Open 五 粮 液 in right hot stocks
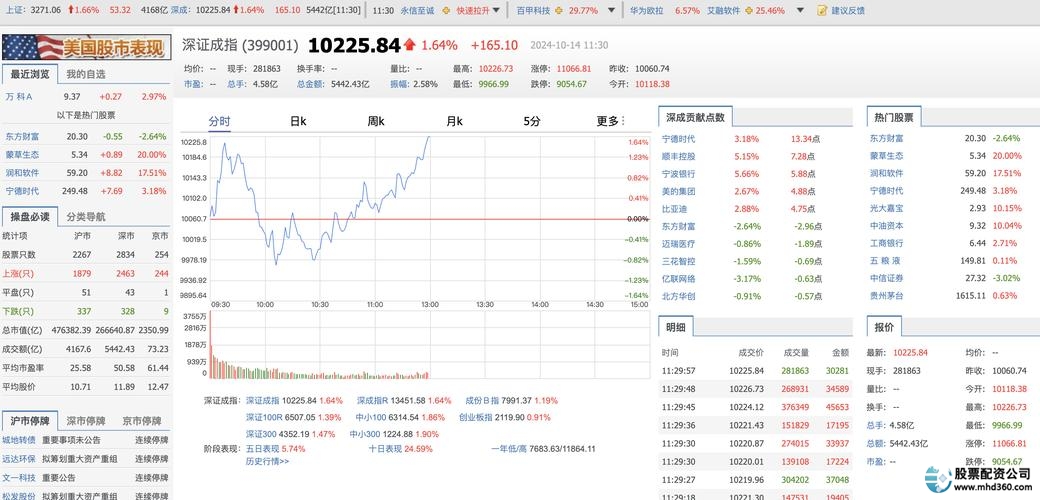Screen dimensions: 1040x500 coord(885,261)
